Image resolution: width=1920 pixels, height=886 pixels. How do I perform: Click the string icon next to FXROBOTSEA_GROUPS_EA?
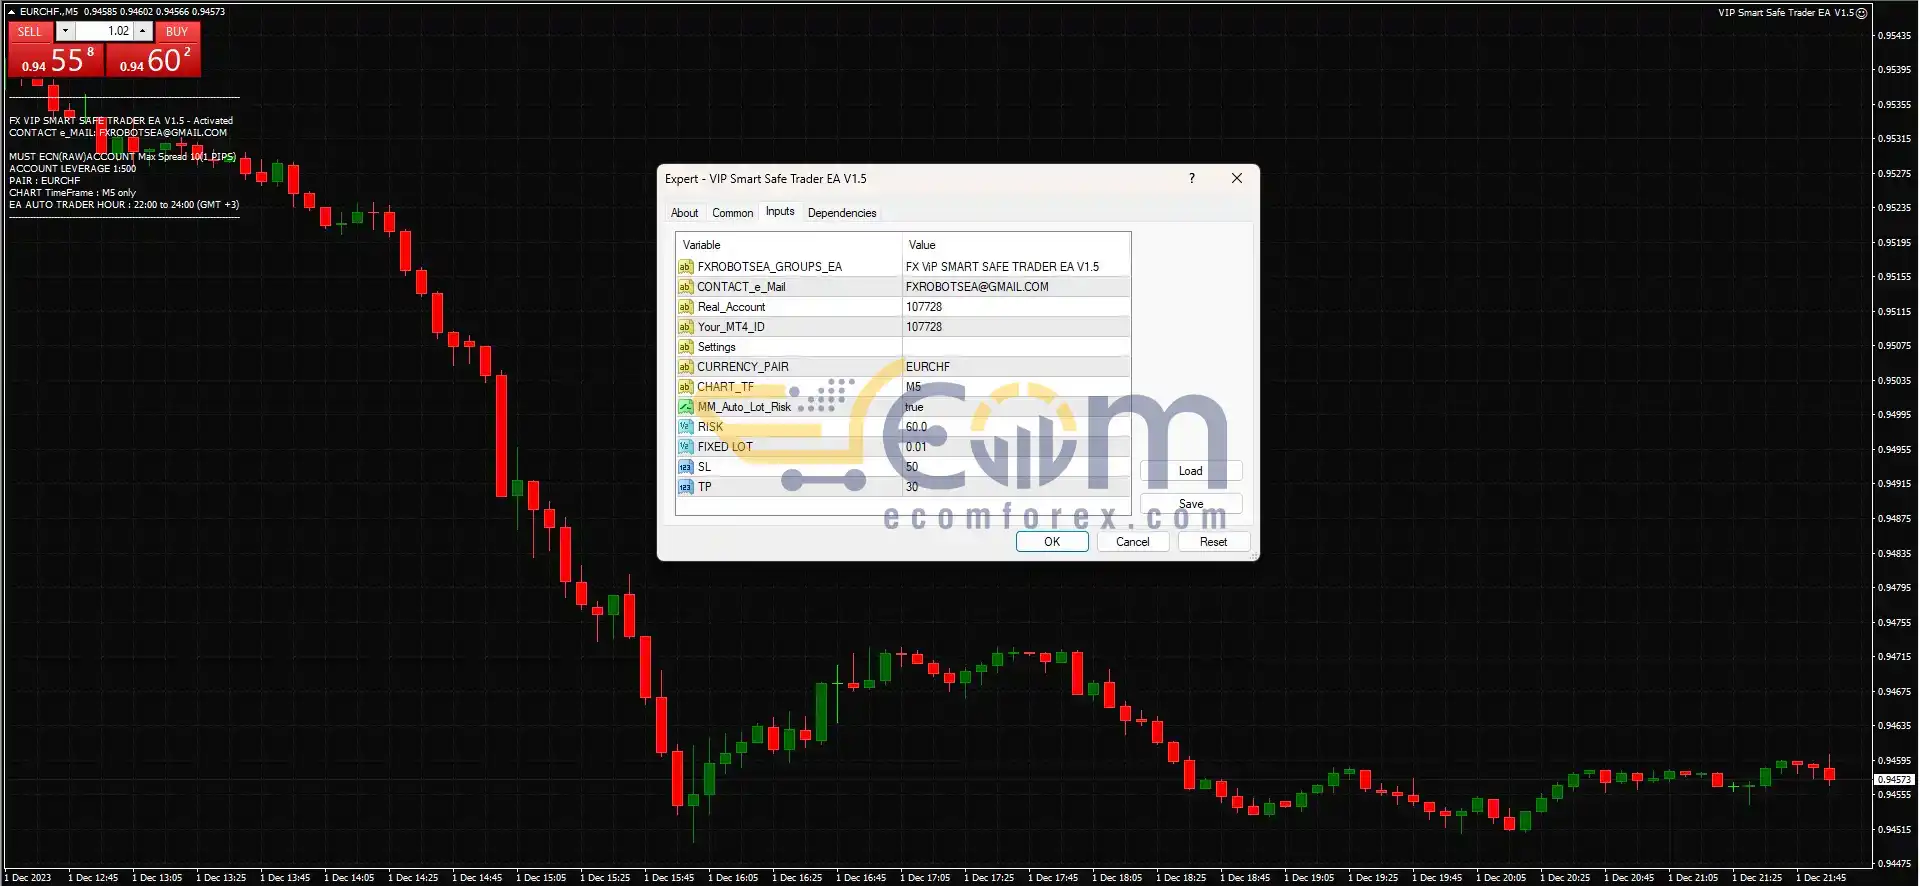(685, 267)
